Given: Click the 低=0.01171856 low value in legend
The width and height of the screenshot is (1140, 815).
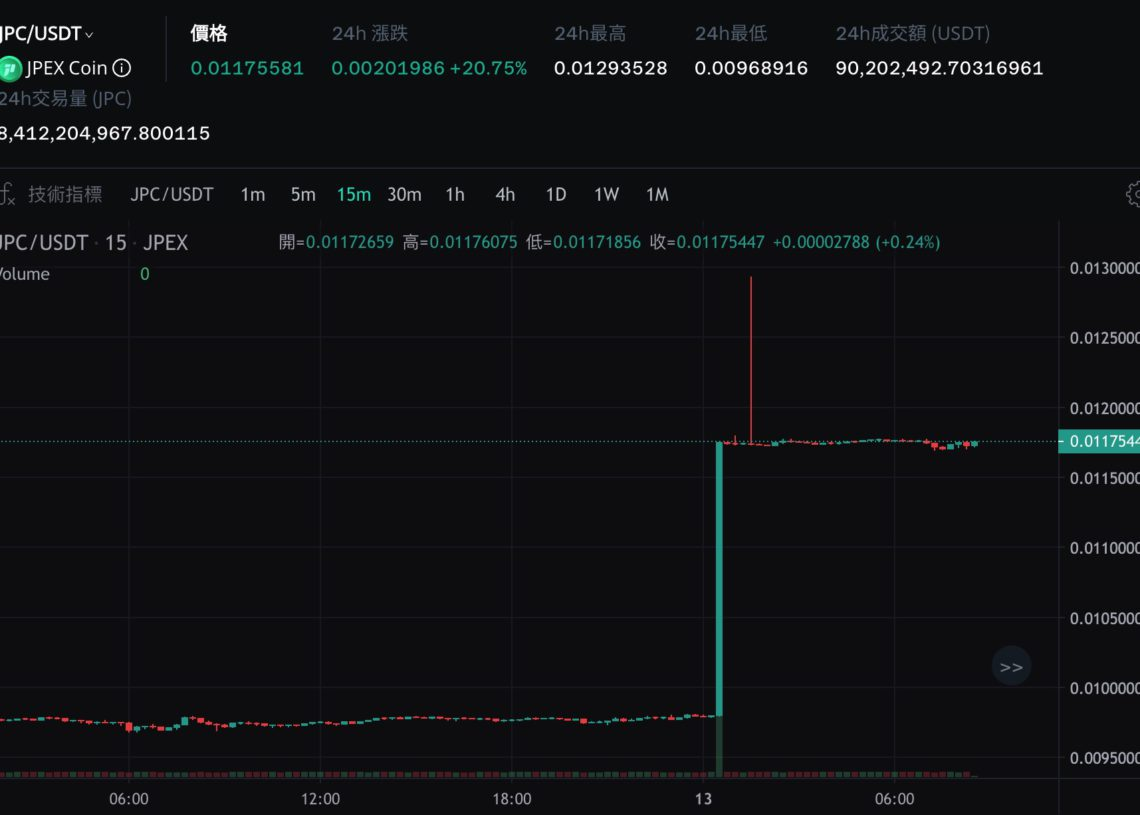Looking at the screenshot, I should coord(584,242).
